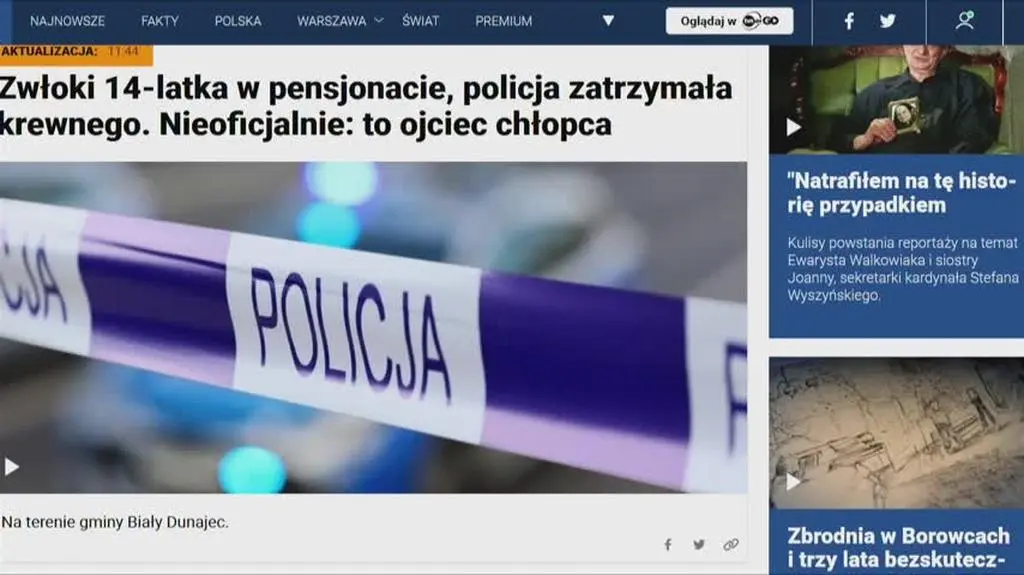
Task: Share the article on Twitter below the image
Action: (699, 545)
